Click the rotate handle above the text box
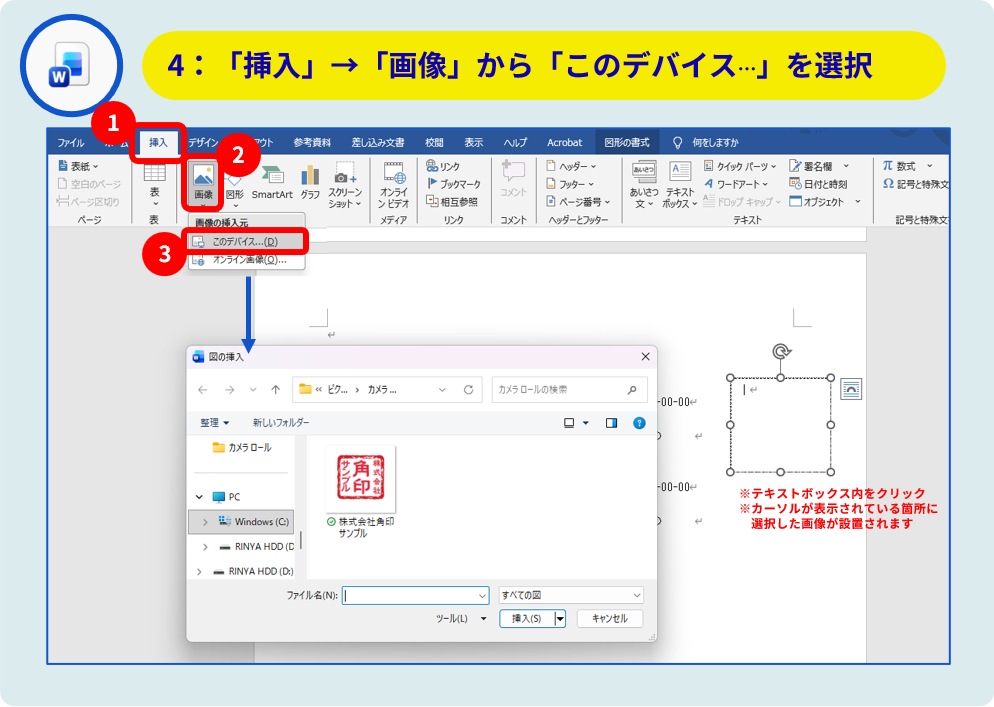 [x=781, y=352]
